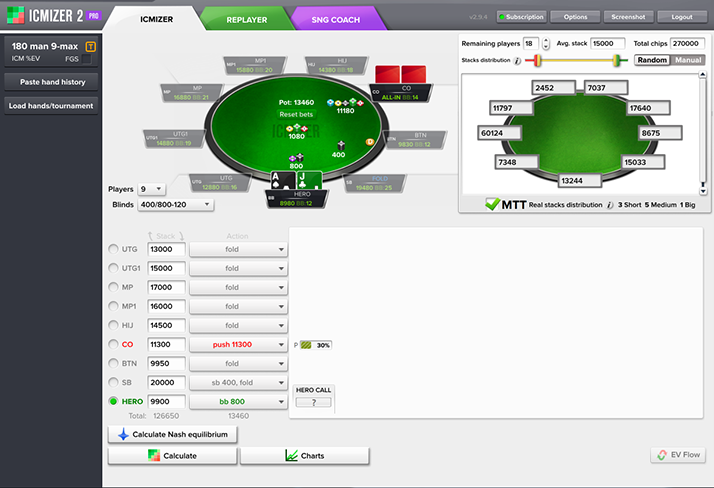This screenshot has width=714, height=488.
Task: Click the Total chips input field
Action: tap(687, 44)
